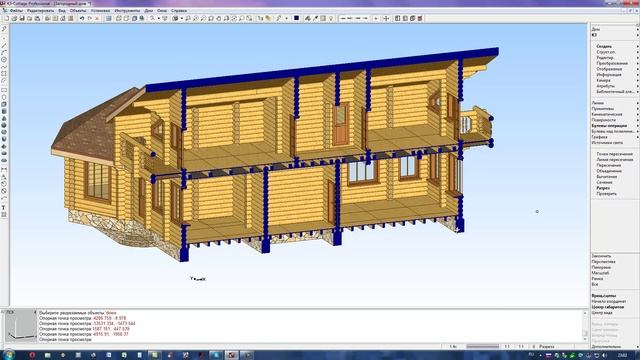Image resolution: width=640 pixels, height=360 pixels.
Task: Open the Редактировать menu
Action: (x=40, y=11)
